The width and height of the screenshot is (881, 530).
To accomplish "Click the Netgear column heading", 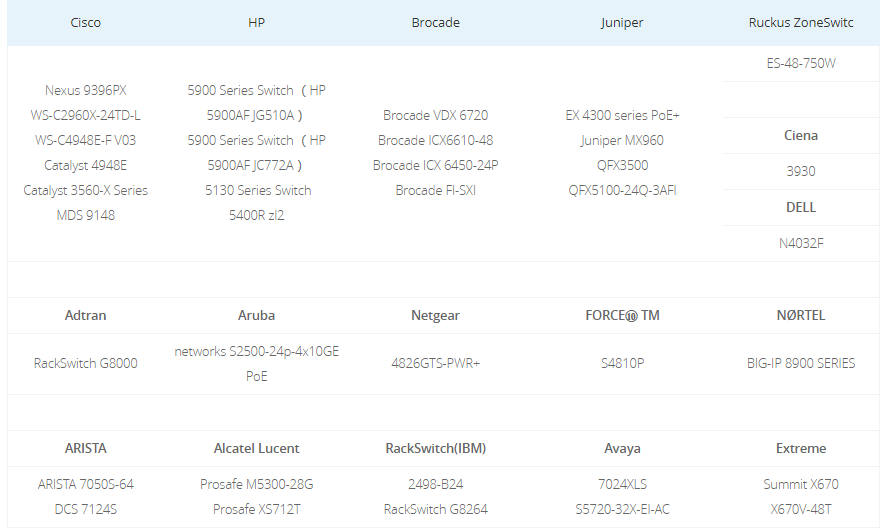I will 435,315.
